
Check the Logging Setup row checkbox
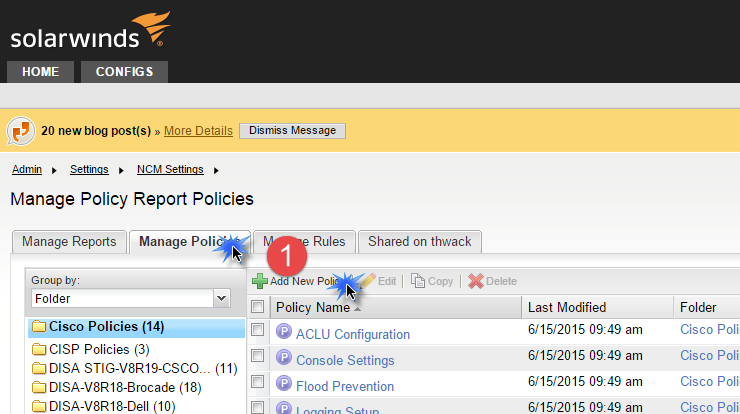pyautogui.click(x=258, y=407)
